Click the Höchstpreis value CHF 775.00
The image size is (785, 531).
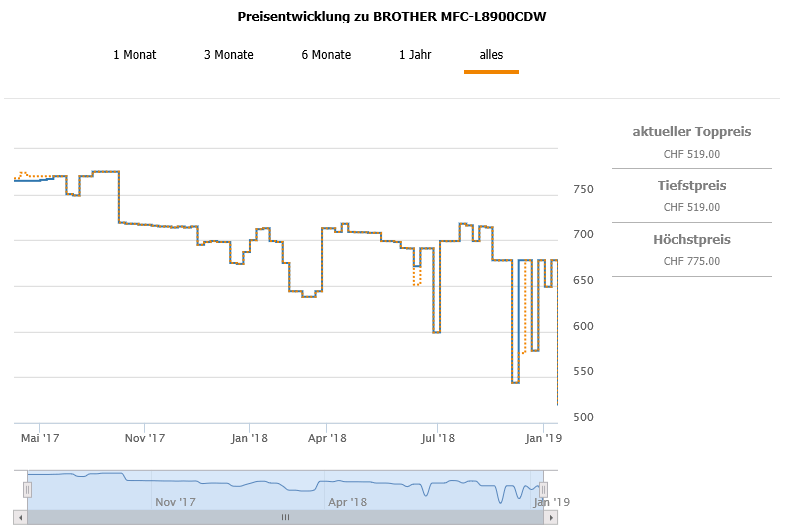coord(692,262)
